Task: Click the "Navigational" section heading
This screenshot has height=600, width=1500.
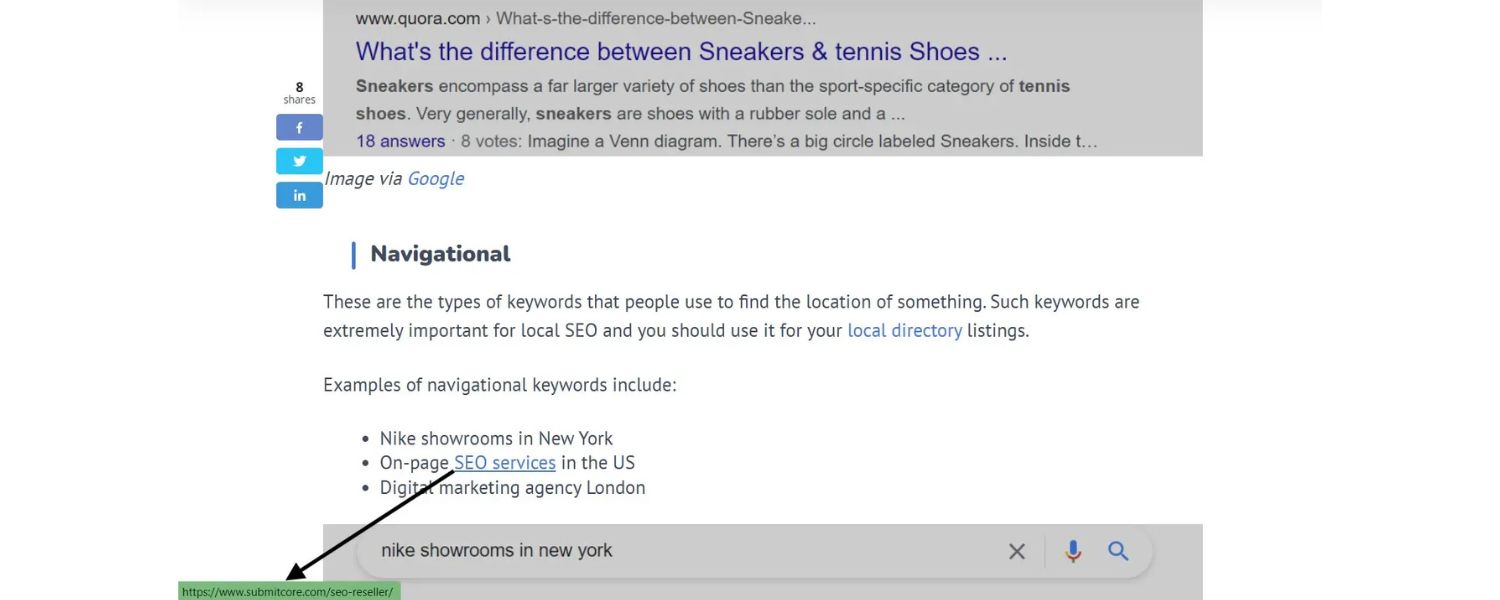Action: (x=440, y=253)
